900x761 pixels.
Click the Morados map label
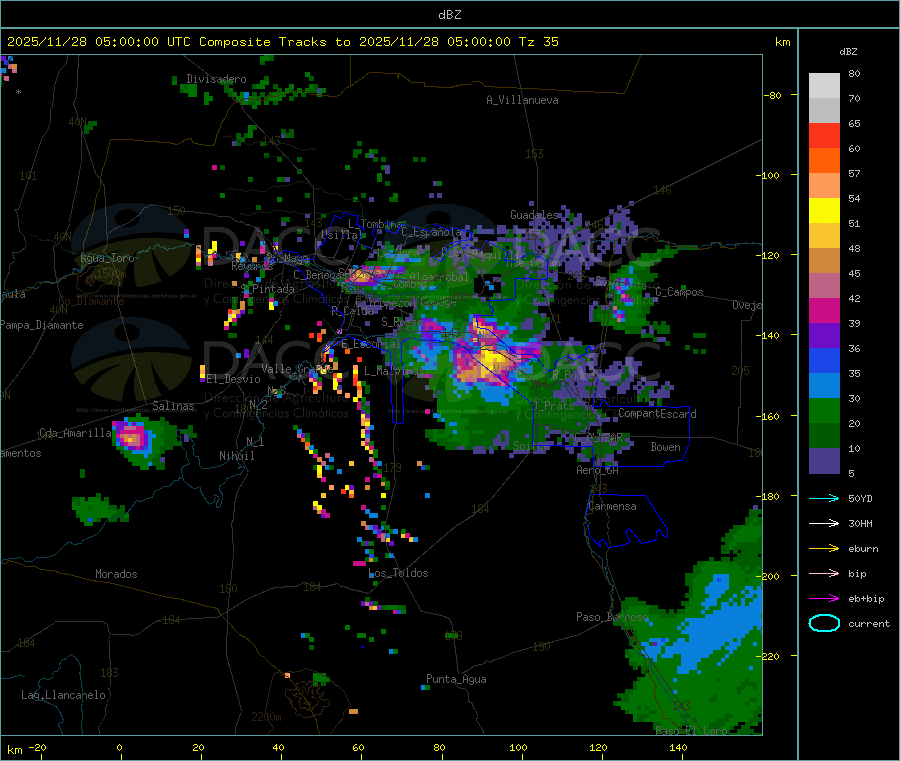[x=116, y=574]
